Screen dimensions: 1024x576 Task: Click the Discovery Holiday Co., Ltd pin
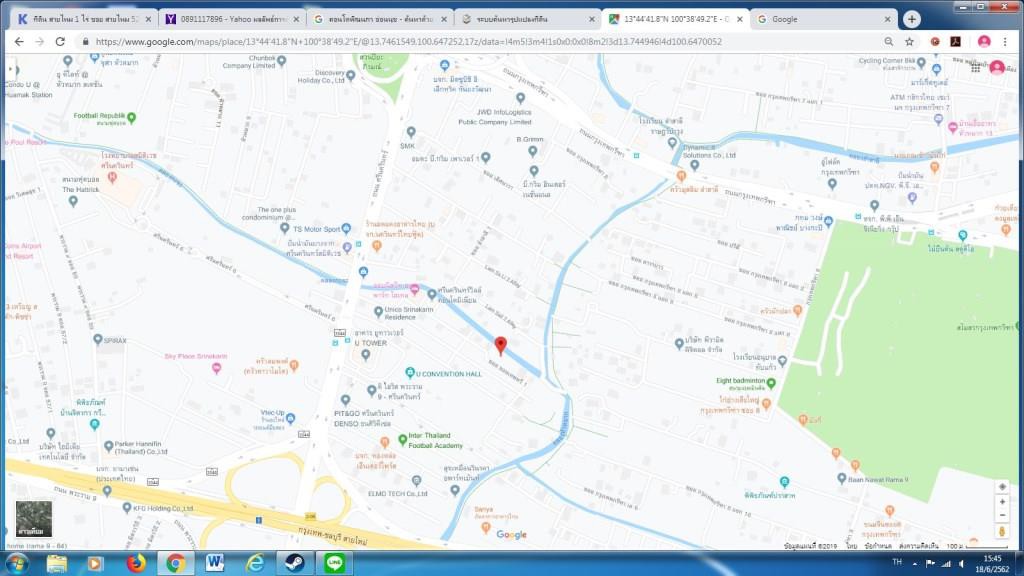click(x=351, y=76)
